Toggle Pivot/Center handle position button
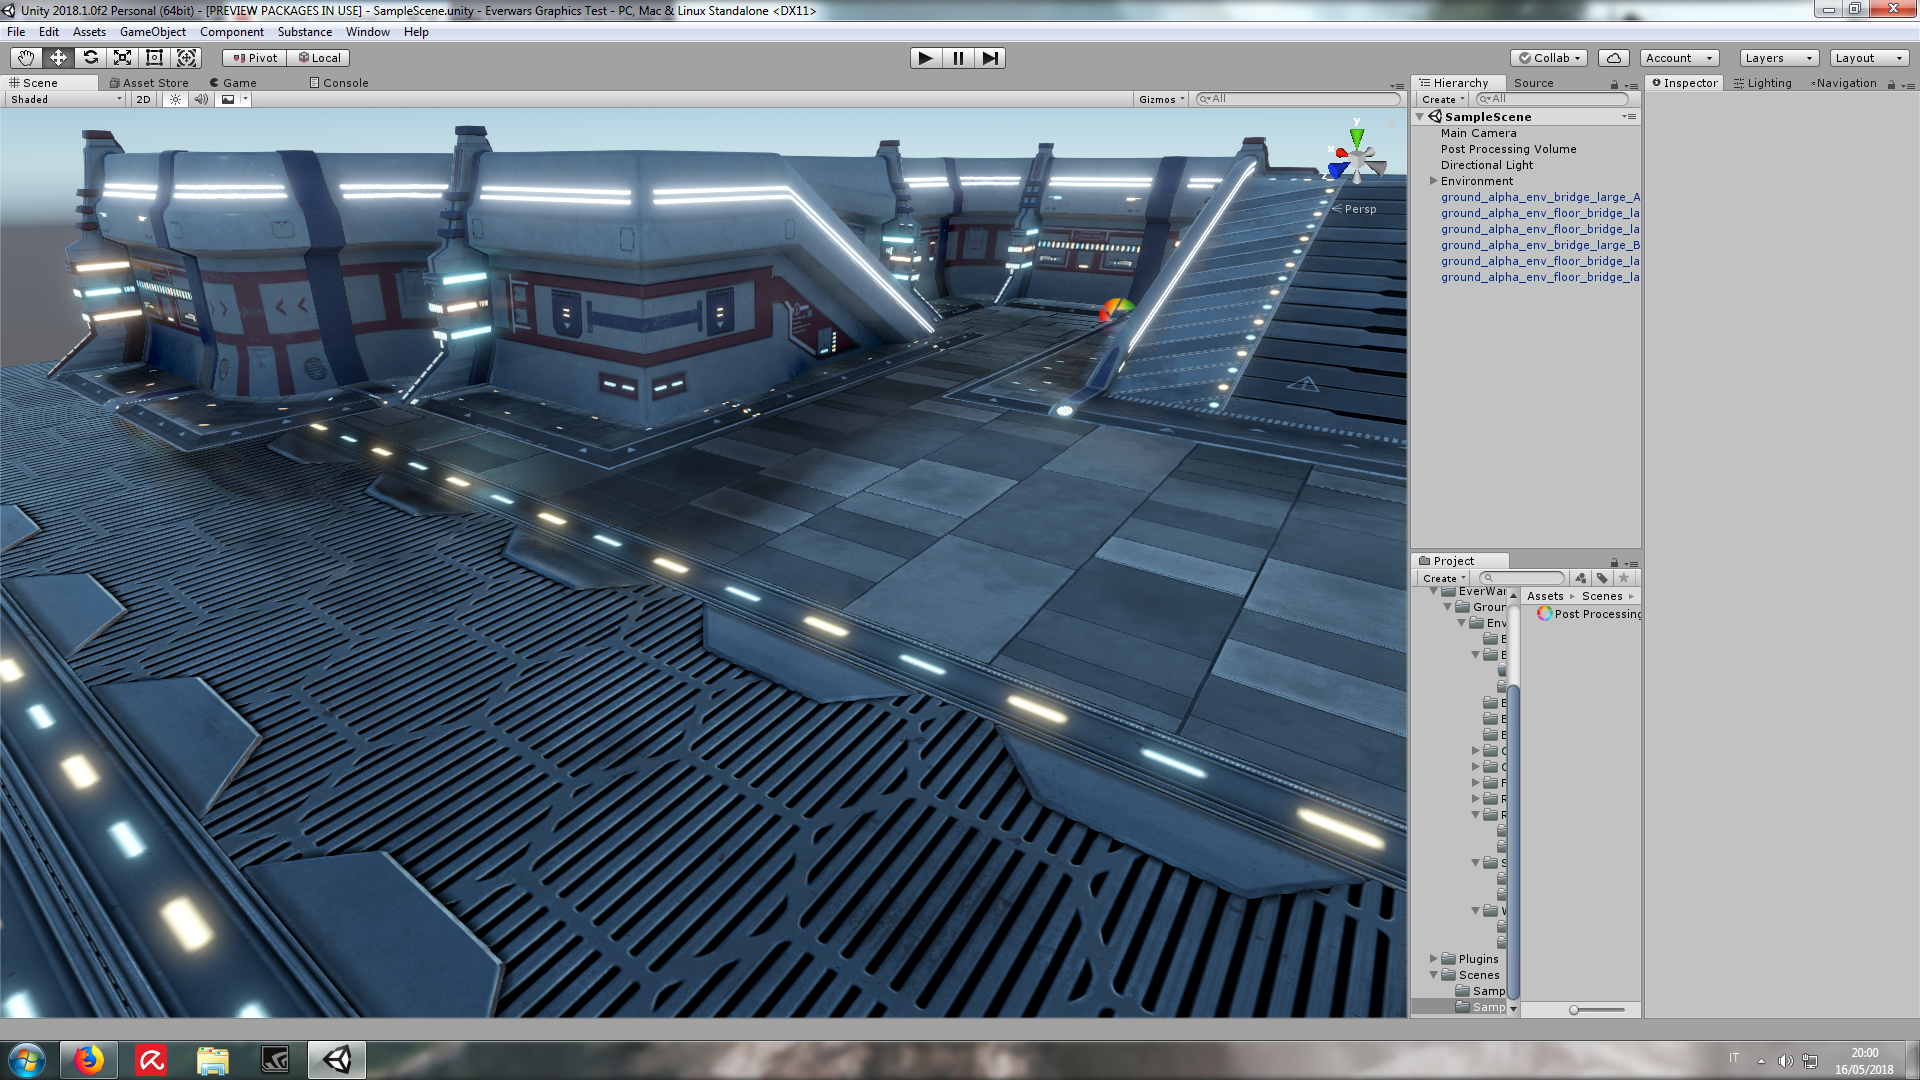 [x=255, y=58]
